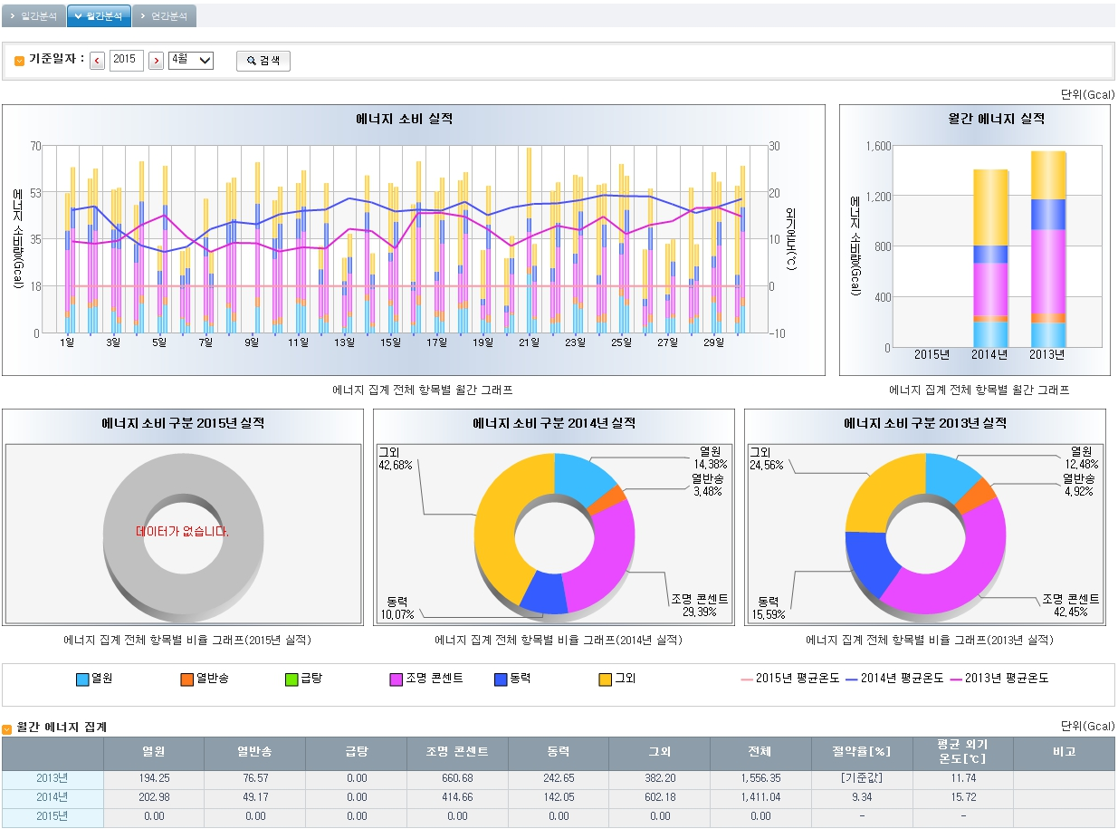Select the 2014년 row in the table
Image resolution: width=1118 pixels, height=829 pixels.
(x=52, y=797)
